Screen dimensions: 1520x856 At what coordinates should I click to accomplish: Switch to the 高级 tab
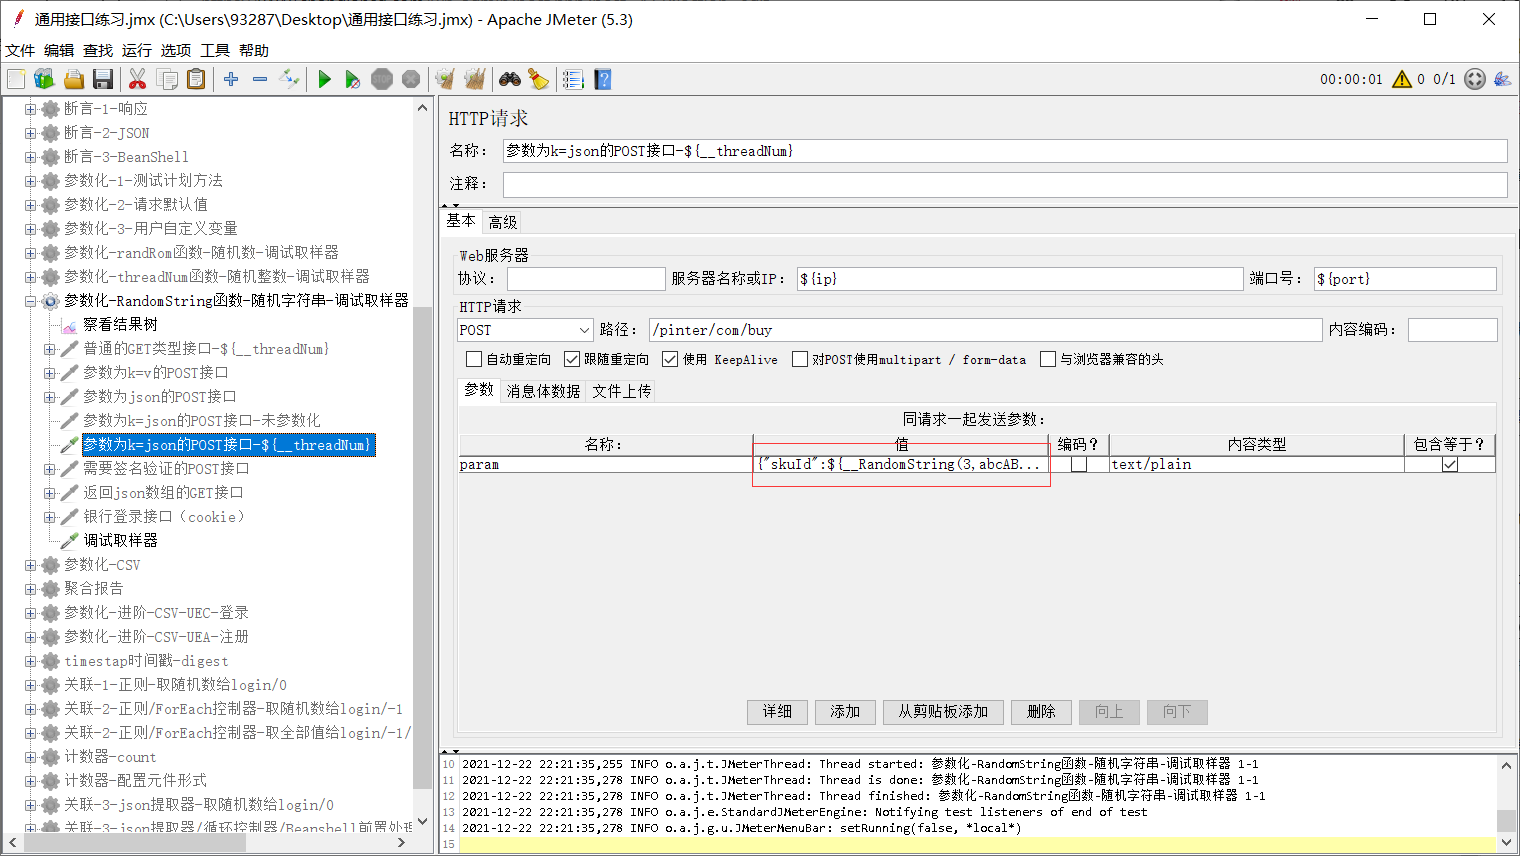[x=503, y=222]
